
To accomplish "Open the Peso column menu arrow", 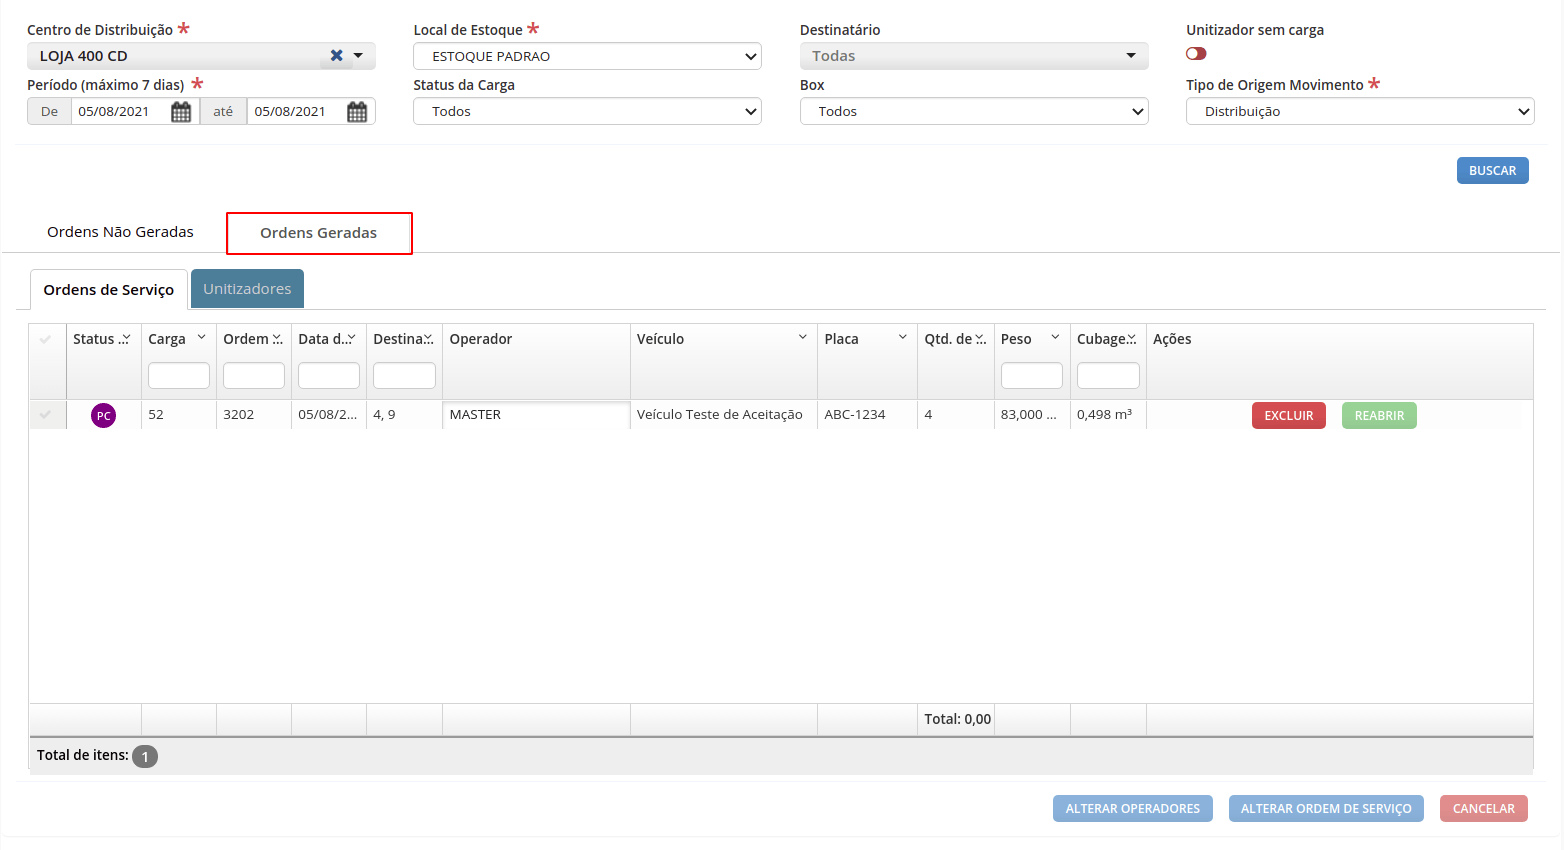I will (1055, 338).
